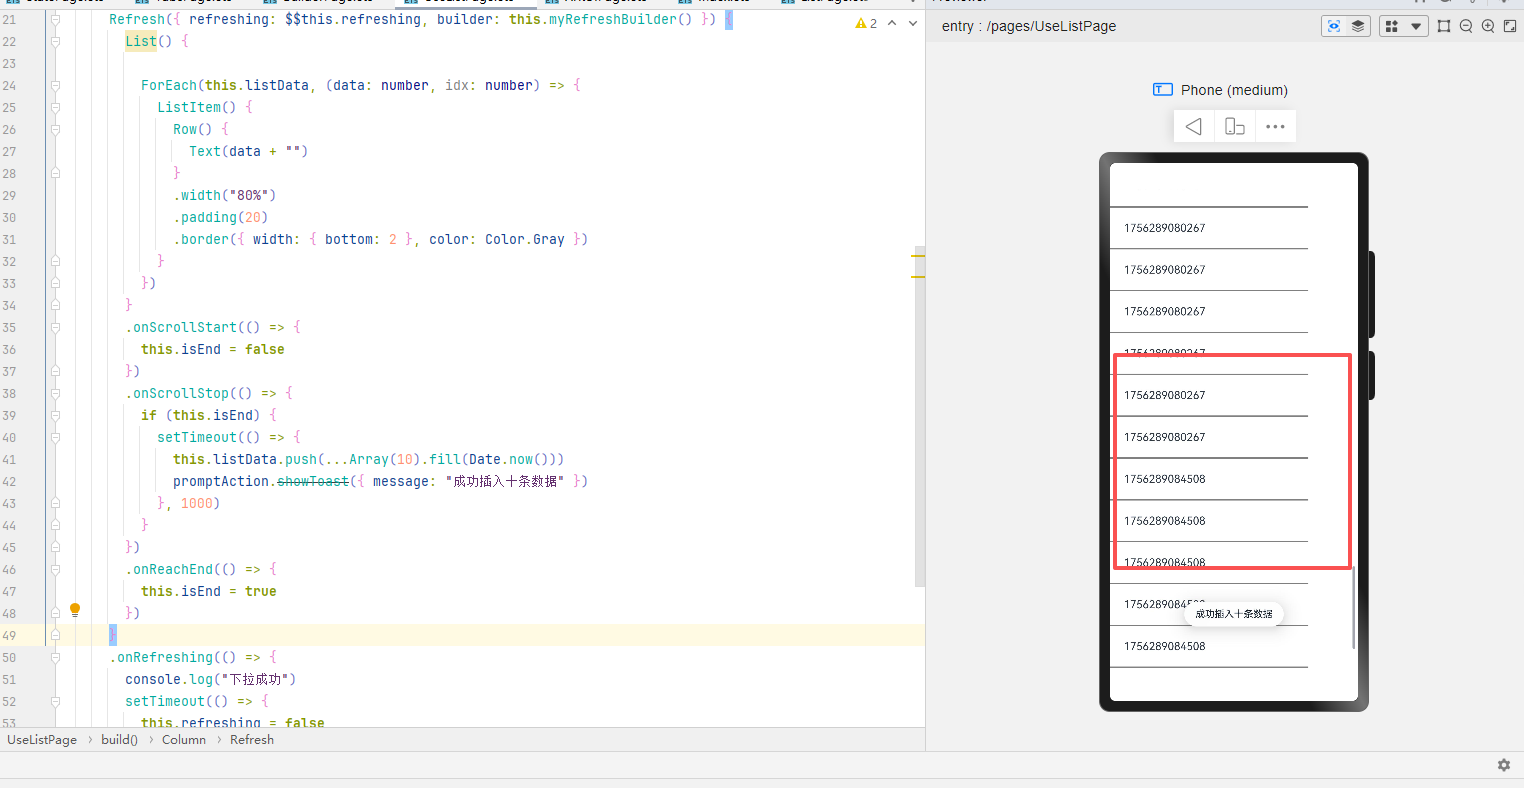
Task: Select UseListPage in the breadcrumb bar
Action: click(x=42, y=740)
